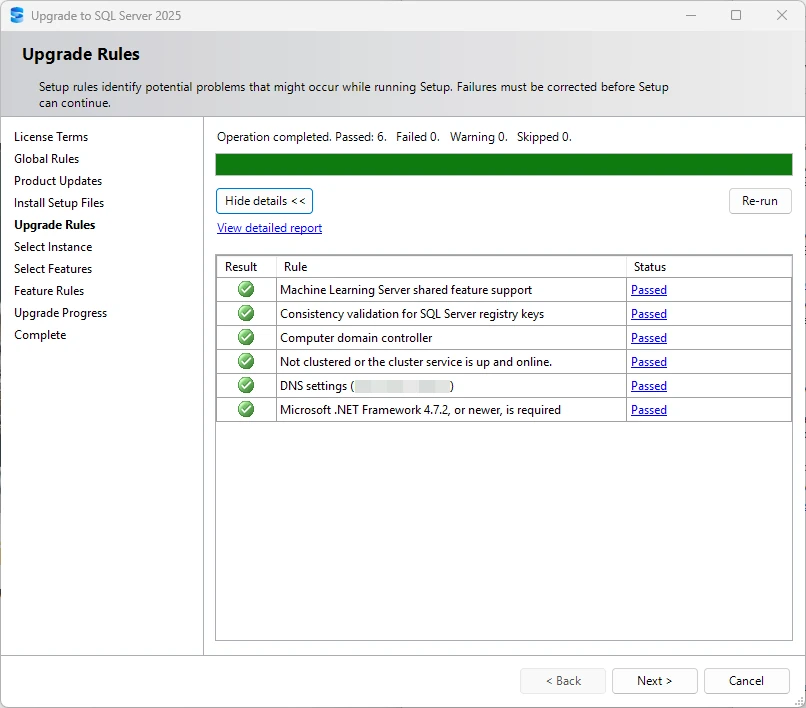Click the SQL Server logo in title bar

pos(17,15)
